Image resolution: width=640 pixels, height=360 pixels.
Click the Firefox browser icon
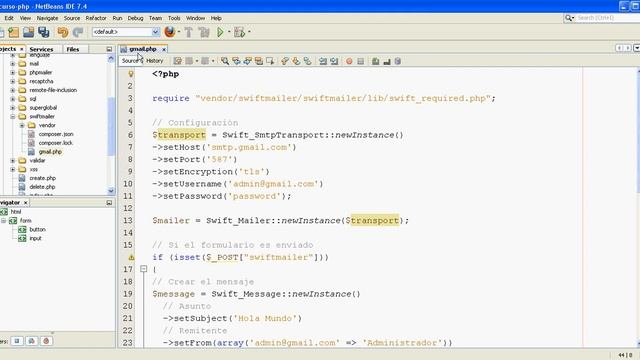(x=169, y=32)
